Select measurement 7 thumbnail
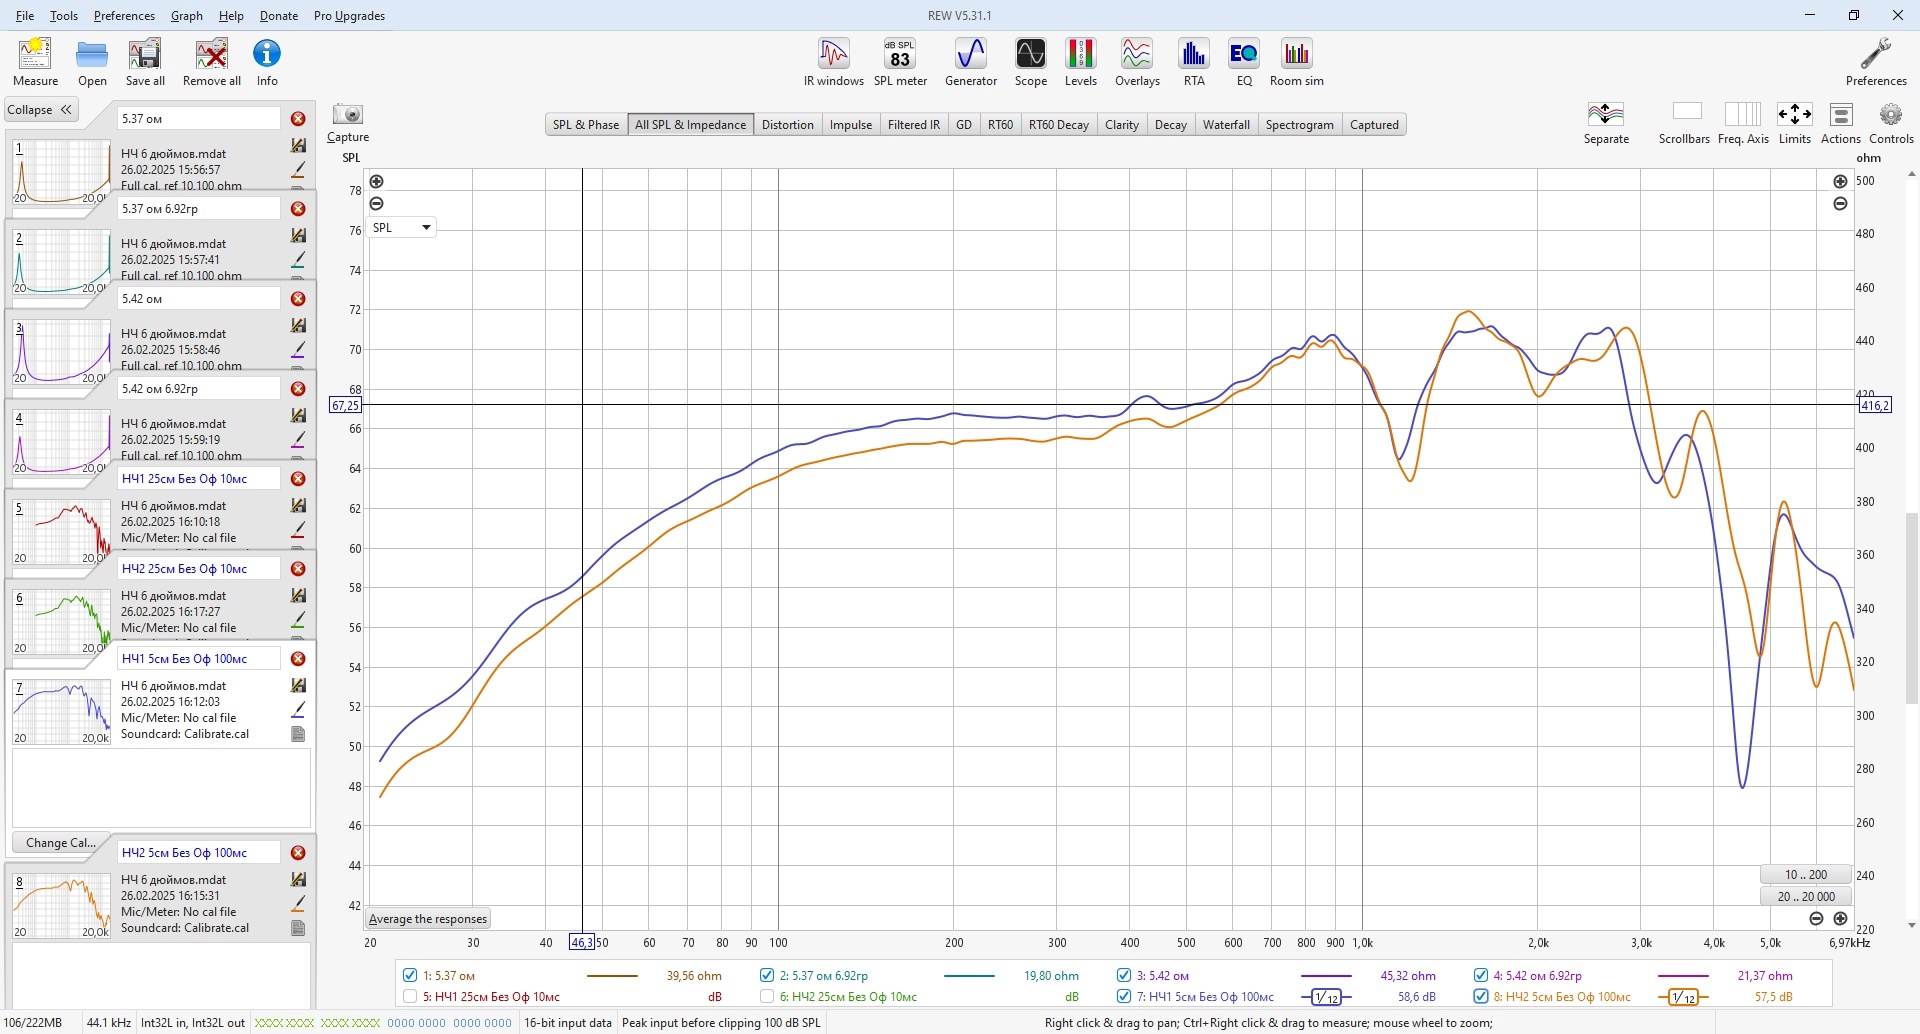Image resolution: width=1920 pixels, height=1034 pixels. click(x=61, y=713)
